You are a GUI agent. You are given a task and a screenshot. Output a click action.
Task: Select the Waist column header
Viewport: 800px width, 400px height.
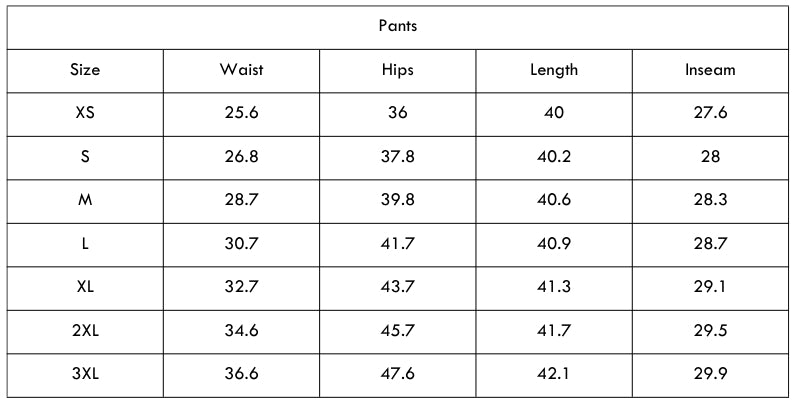tap(241, 69)
